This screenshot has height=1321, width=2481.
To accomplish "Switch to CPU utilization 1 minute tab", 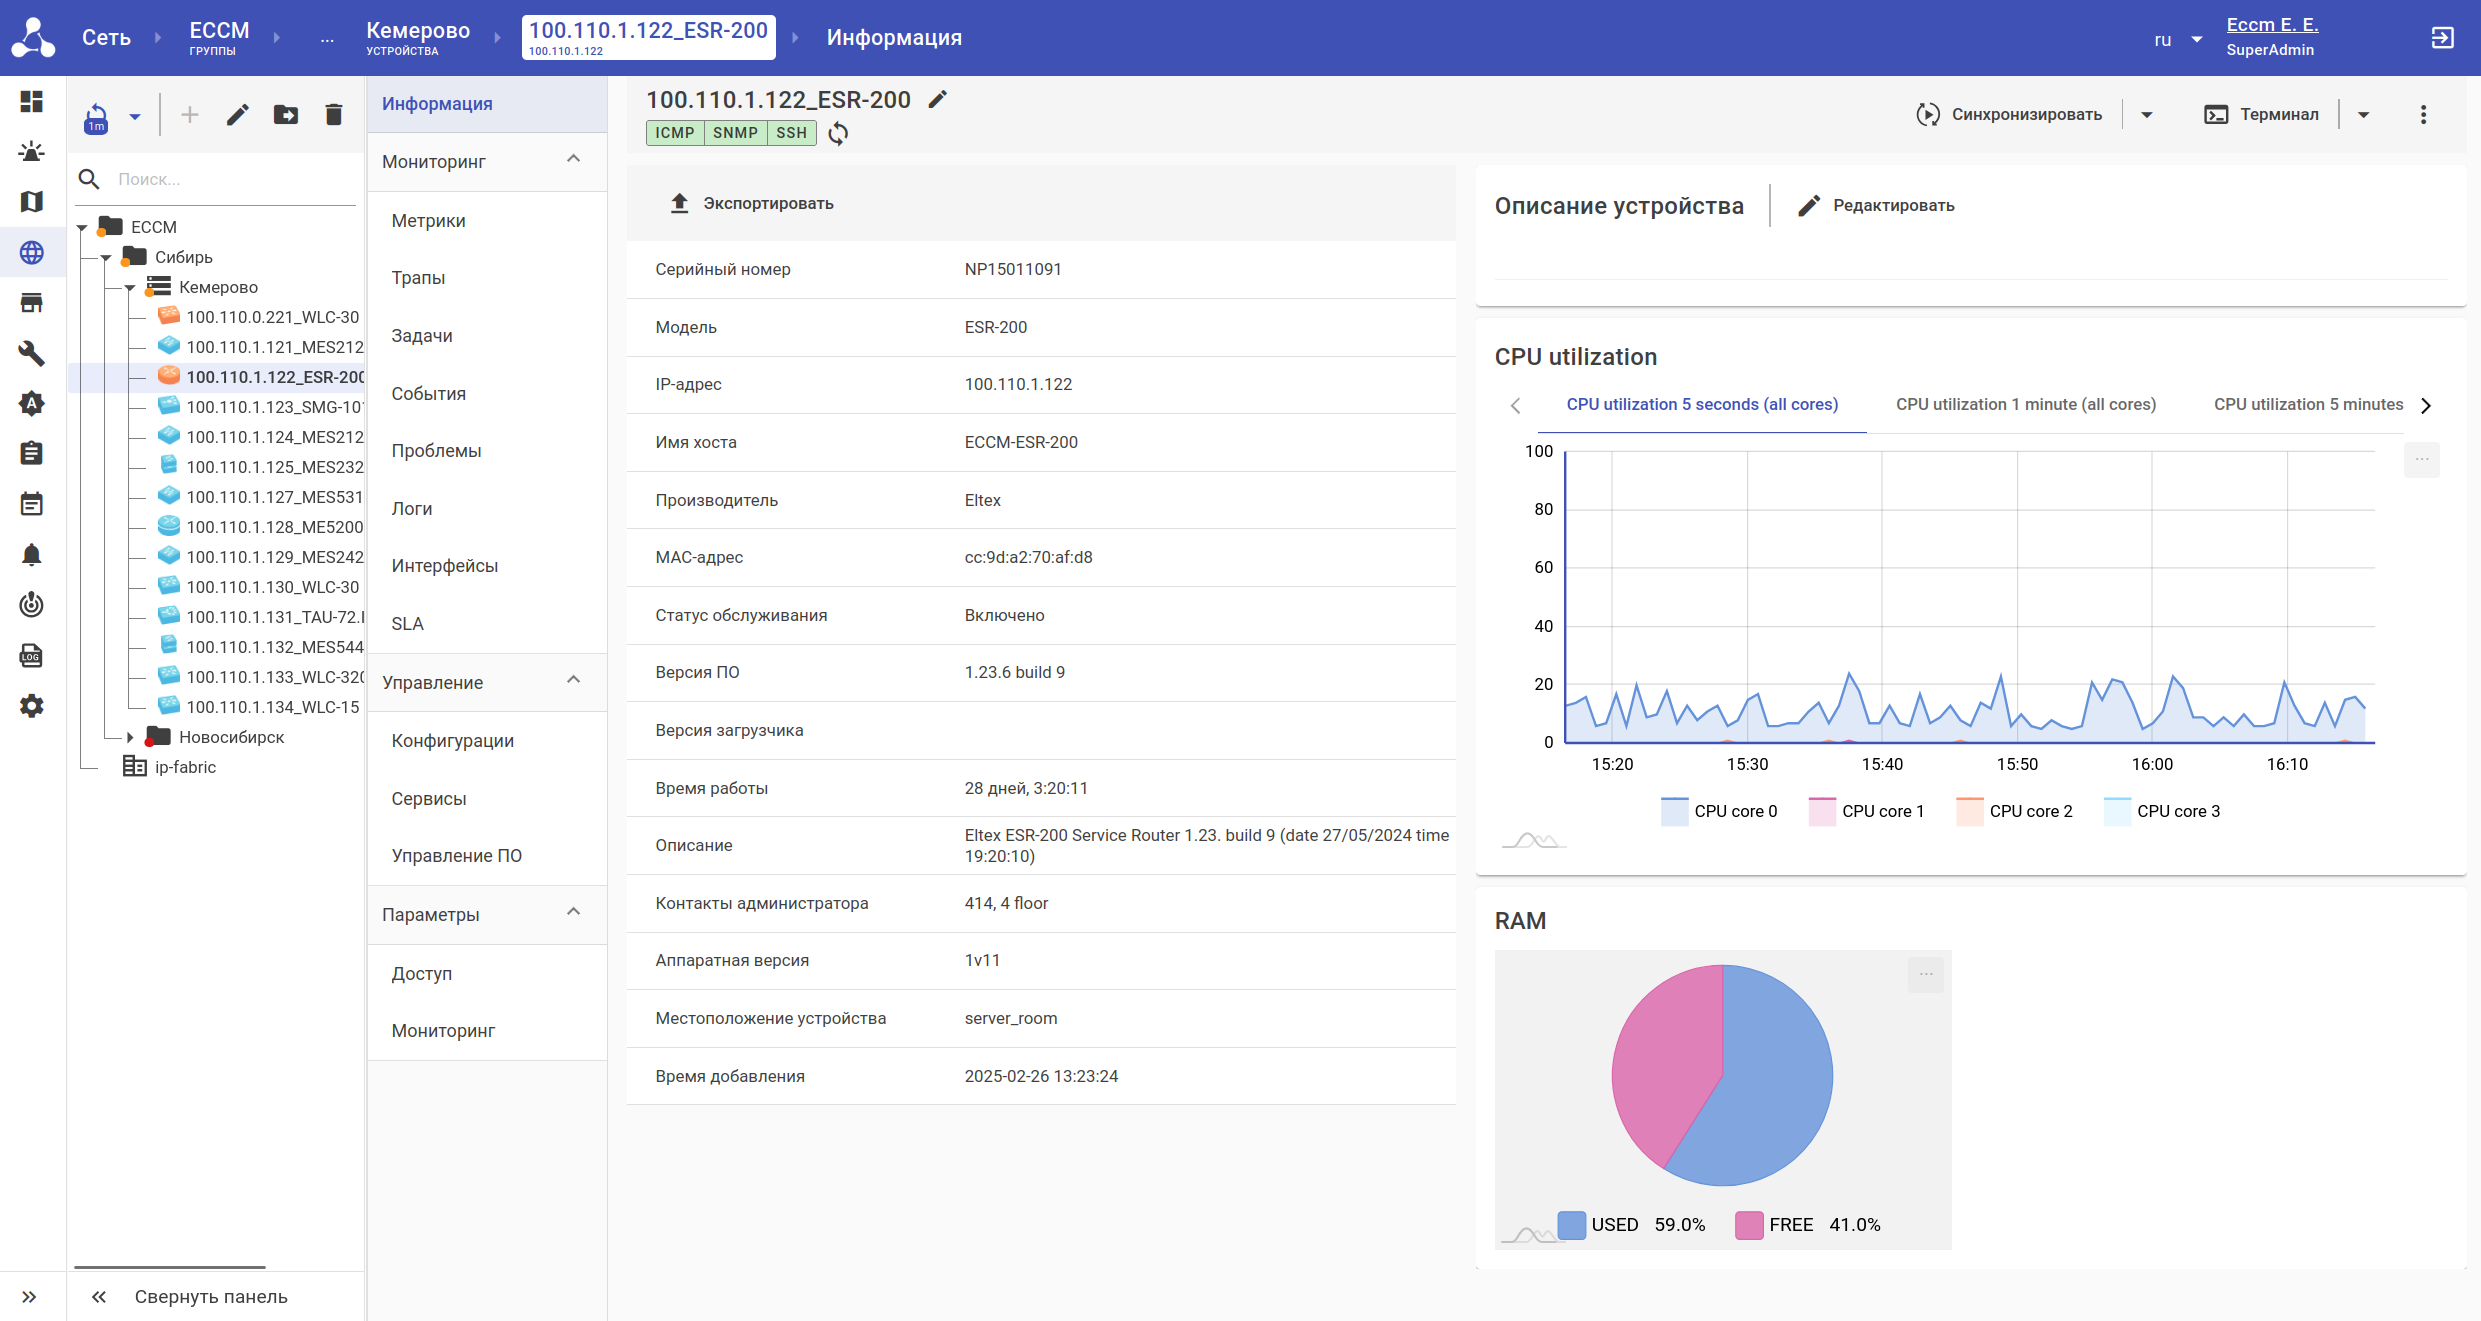I will (2025, 404).
